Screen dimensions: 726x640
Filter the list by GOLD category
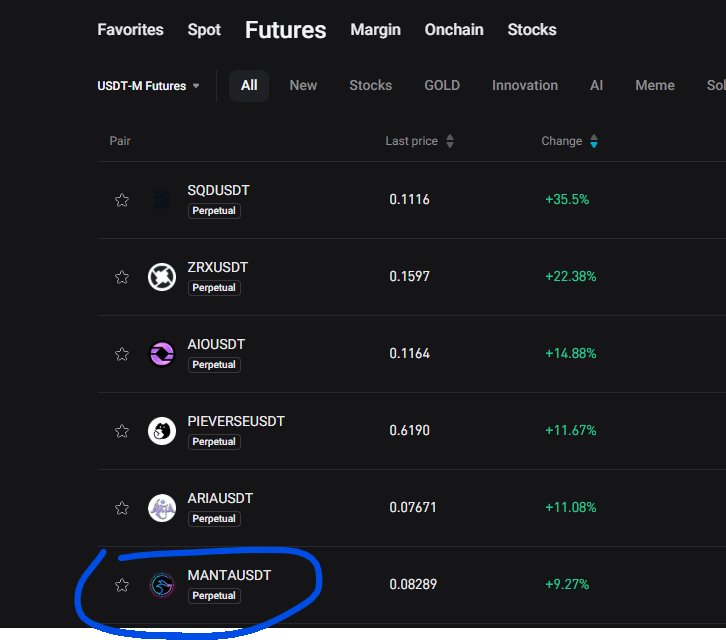click(442, 86)
